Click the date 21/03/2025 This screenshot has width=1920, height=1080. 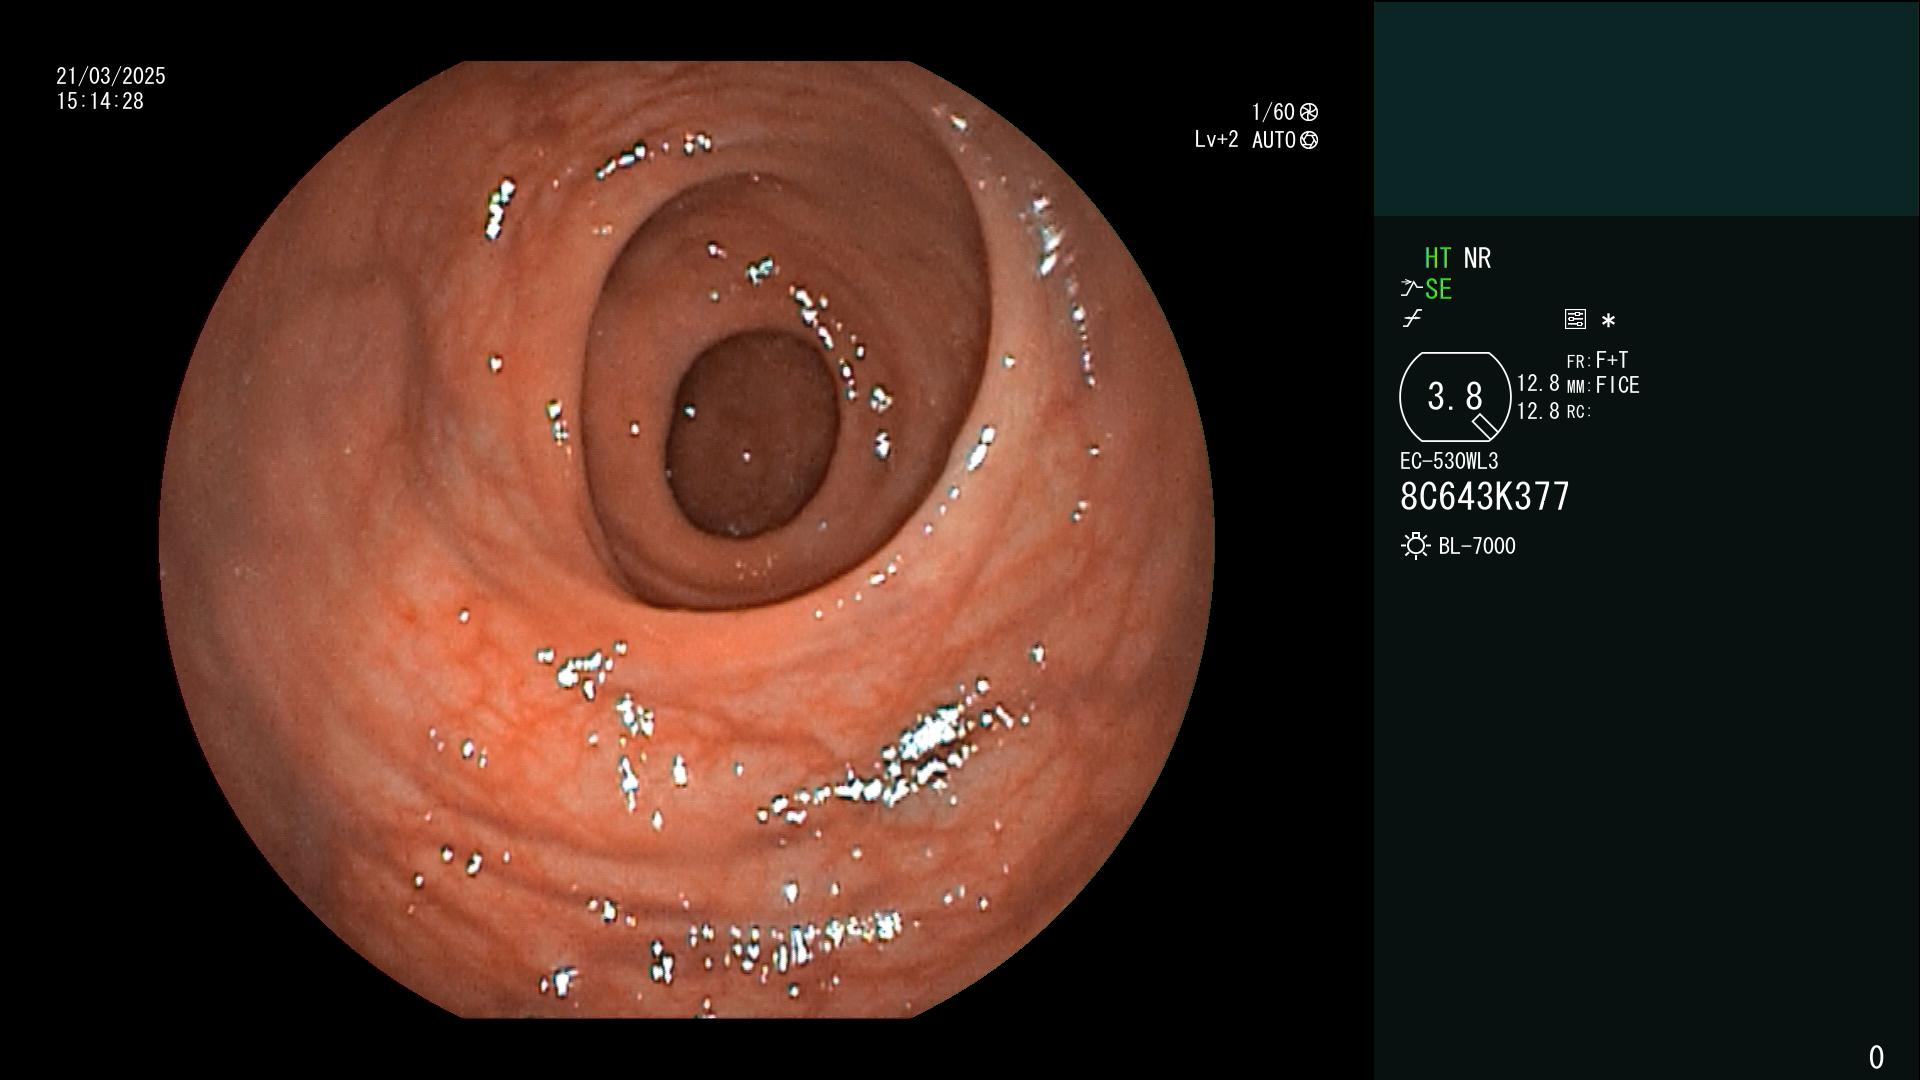click(111, 76)
